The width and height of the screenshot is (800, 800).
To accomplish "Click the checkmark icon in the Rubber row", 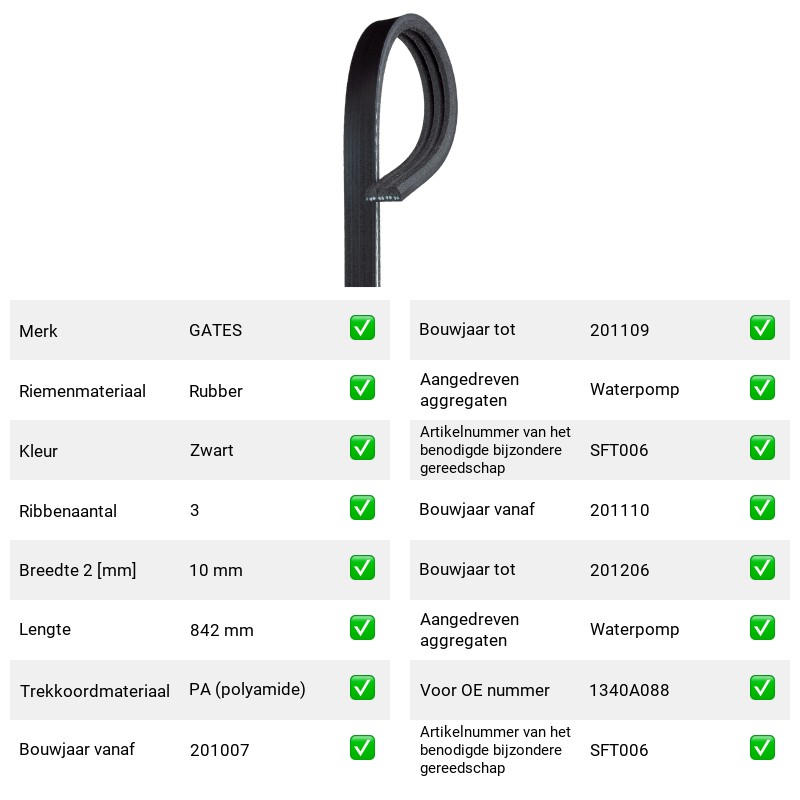I will click(x=362, y=388).
